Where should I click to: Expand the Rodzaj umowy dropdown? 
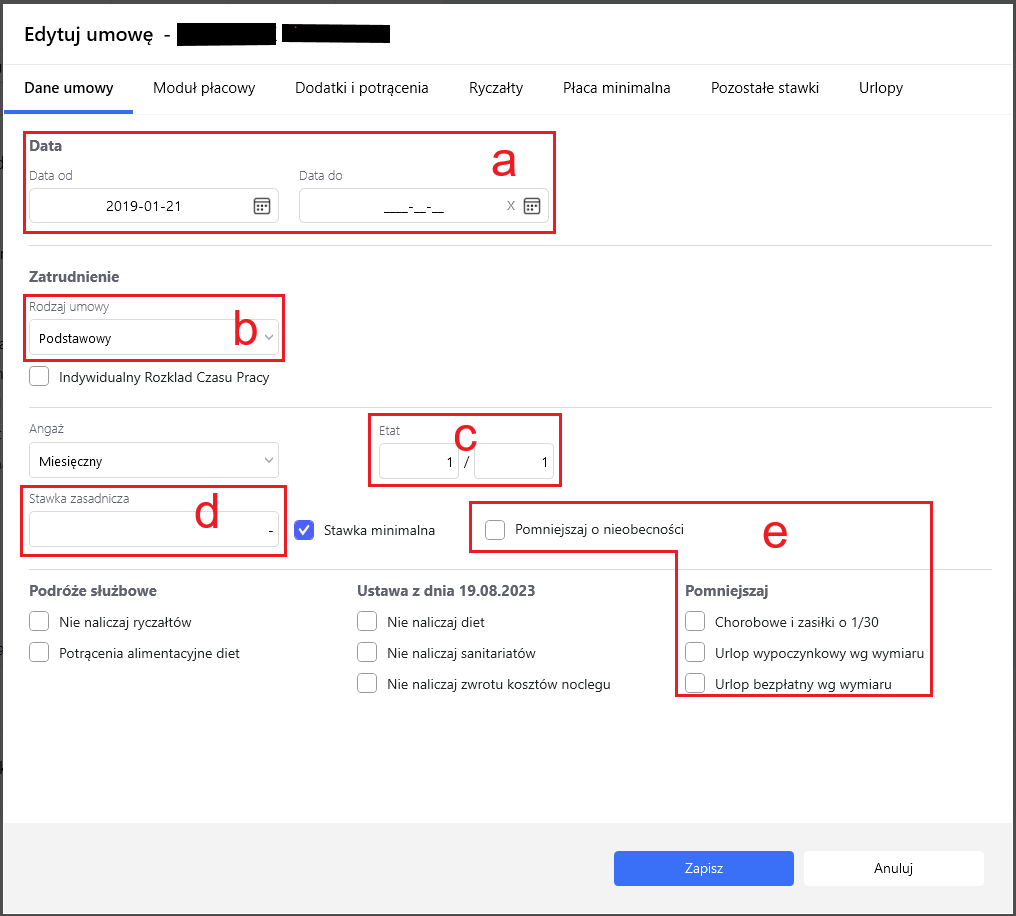154,338
